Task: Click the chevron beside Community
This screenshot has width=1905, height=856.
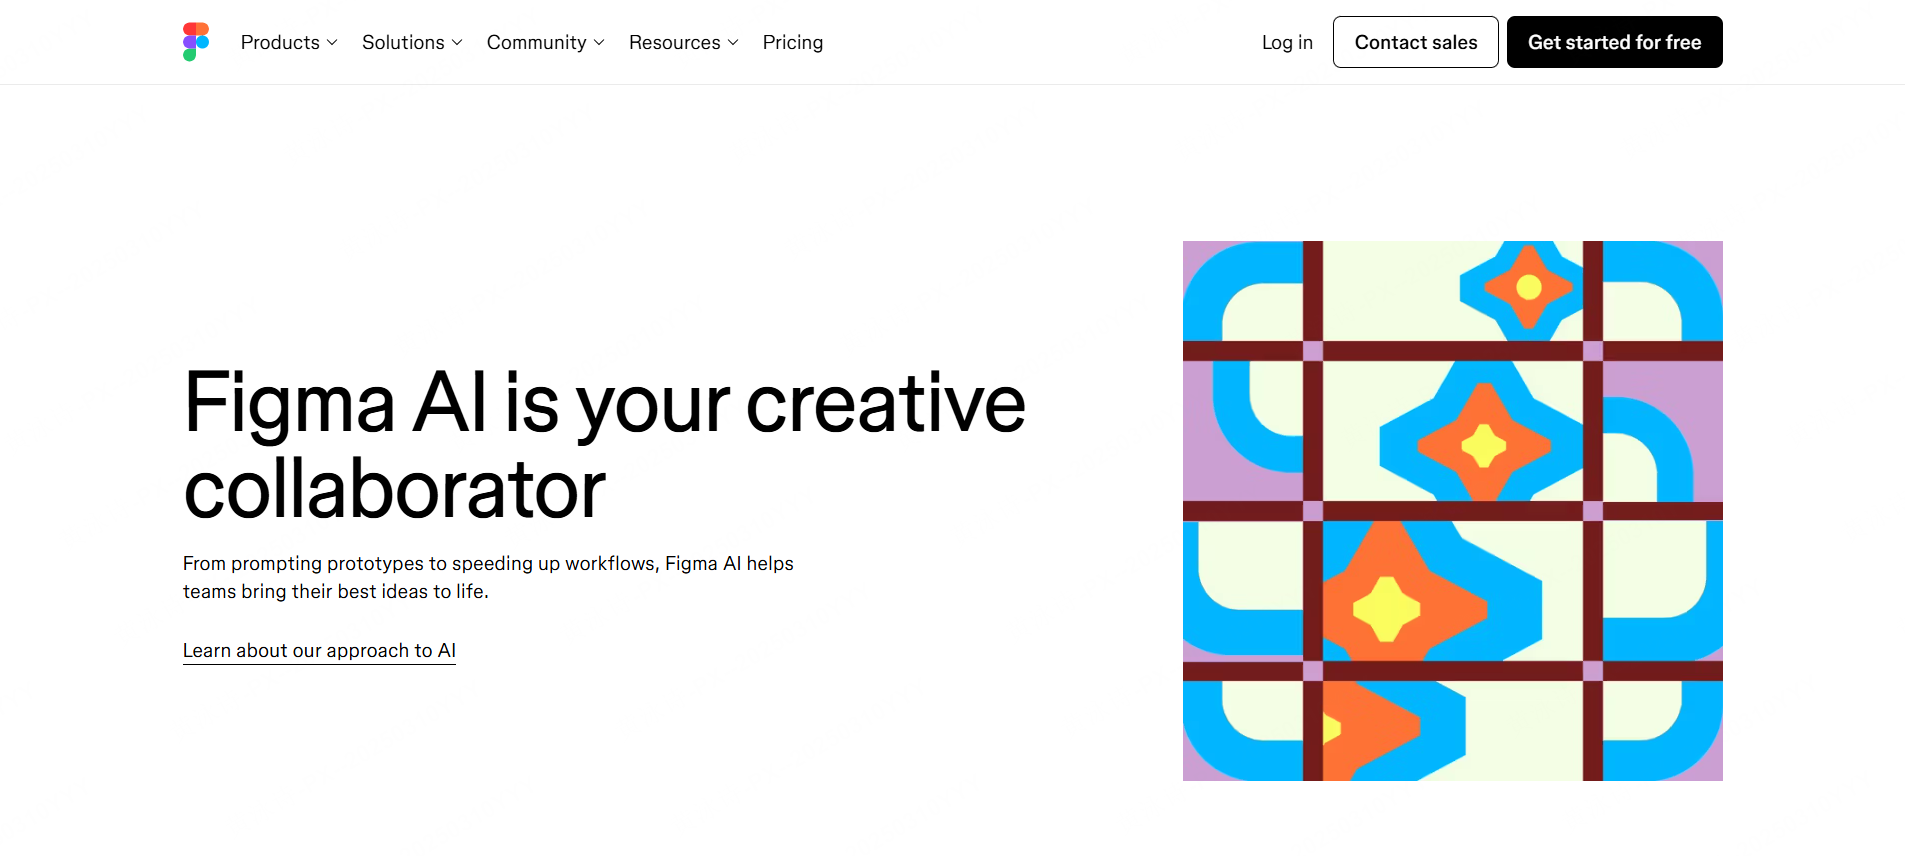Action: point(599,43)
